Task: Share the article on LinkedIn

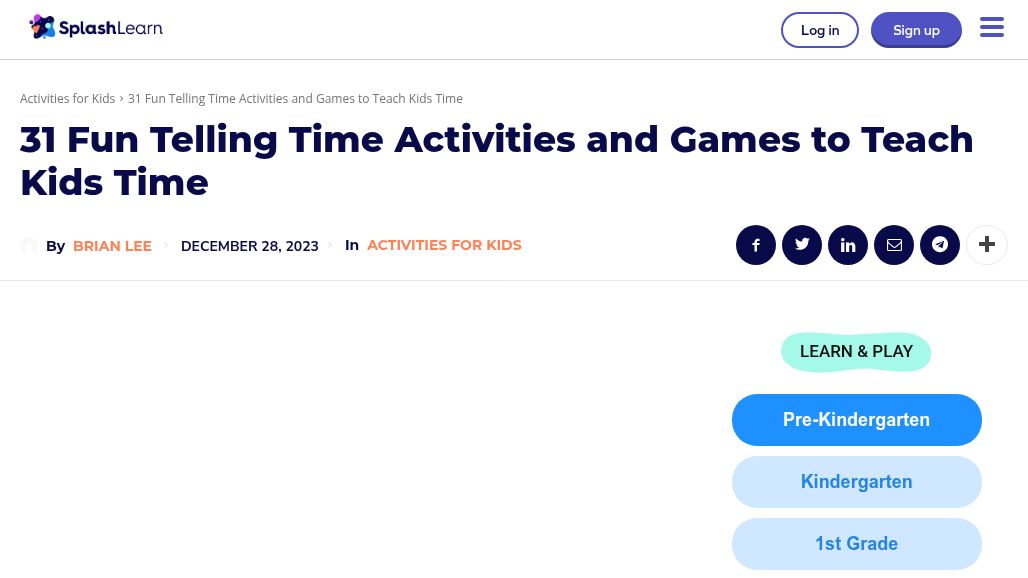Action: pyautogui.click(x=848, y=245)
